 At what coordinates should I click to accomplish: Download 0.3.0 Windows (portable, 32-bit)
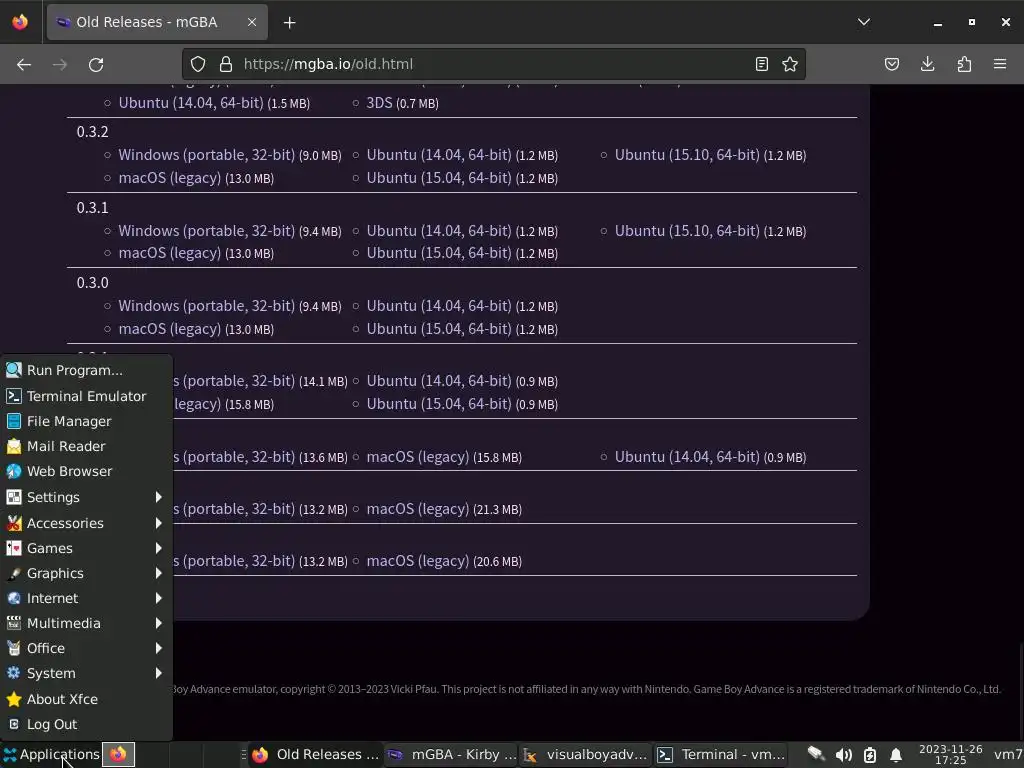point(206,306)
